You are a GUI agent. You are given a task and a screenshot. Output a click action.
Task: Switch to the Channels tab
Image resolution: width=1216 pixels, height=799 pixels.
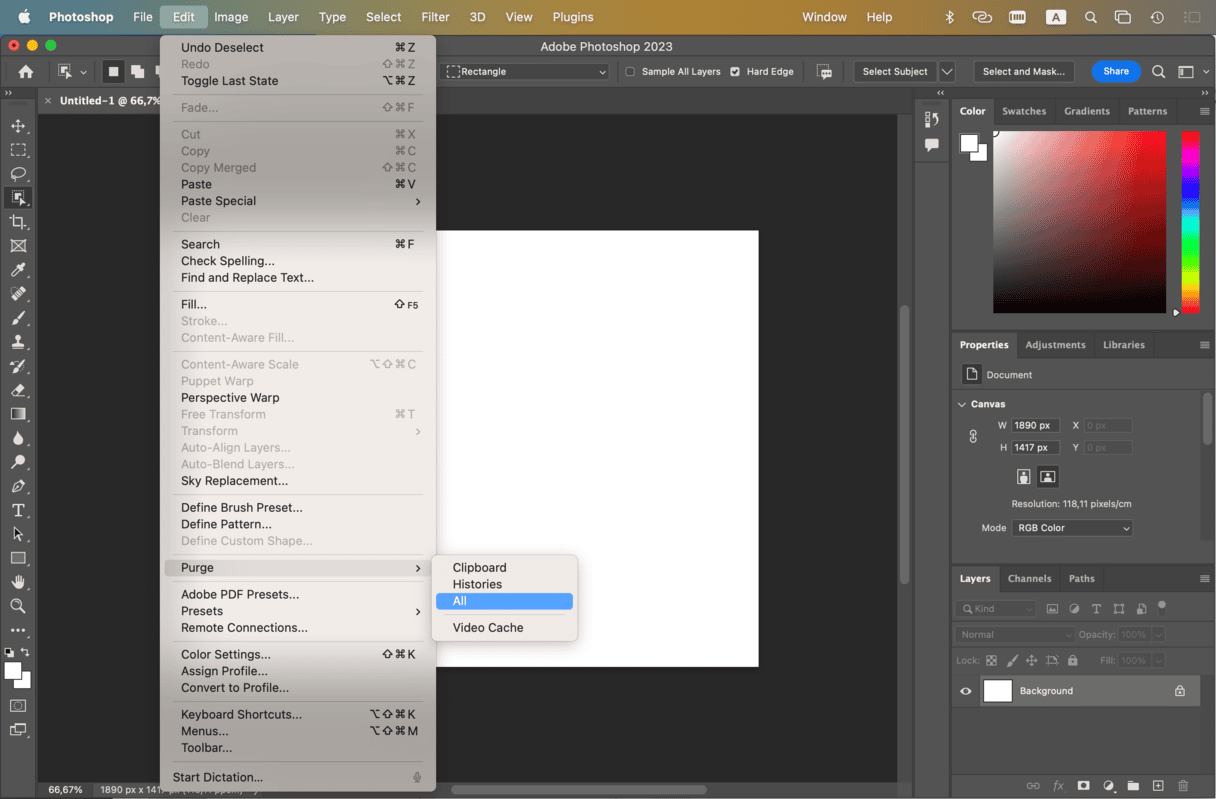1029,578
